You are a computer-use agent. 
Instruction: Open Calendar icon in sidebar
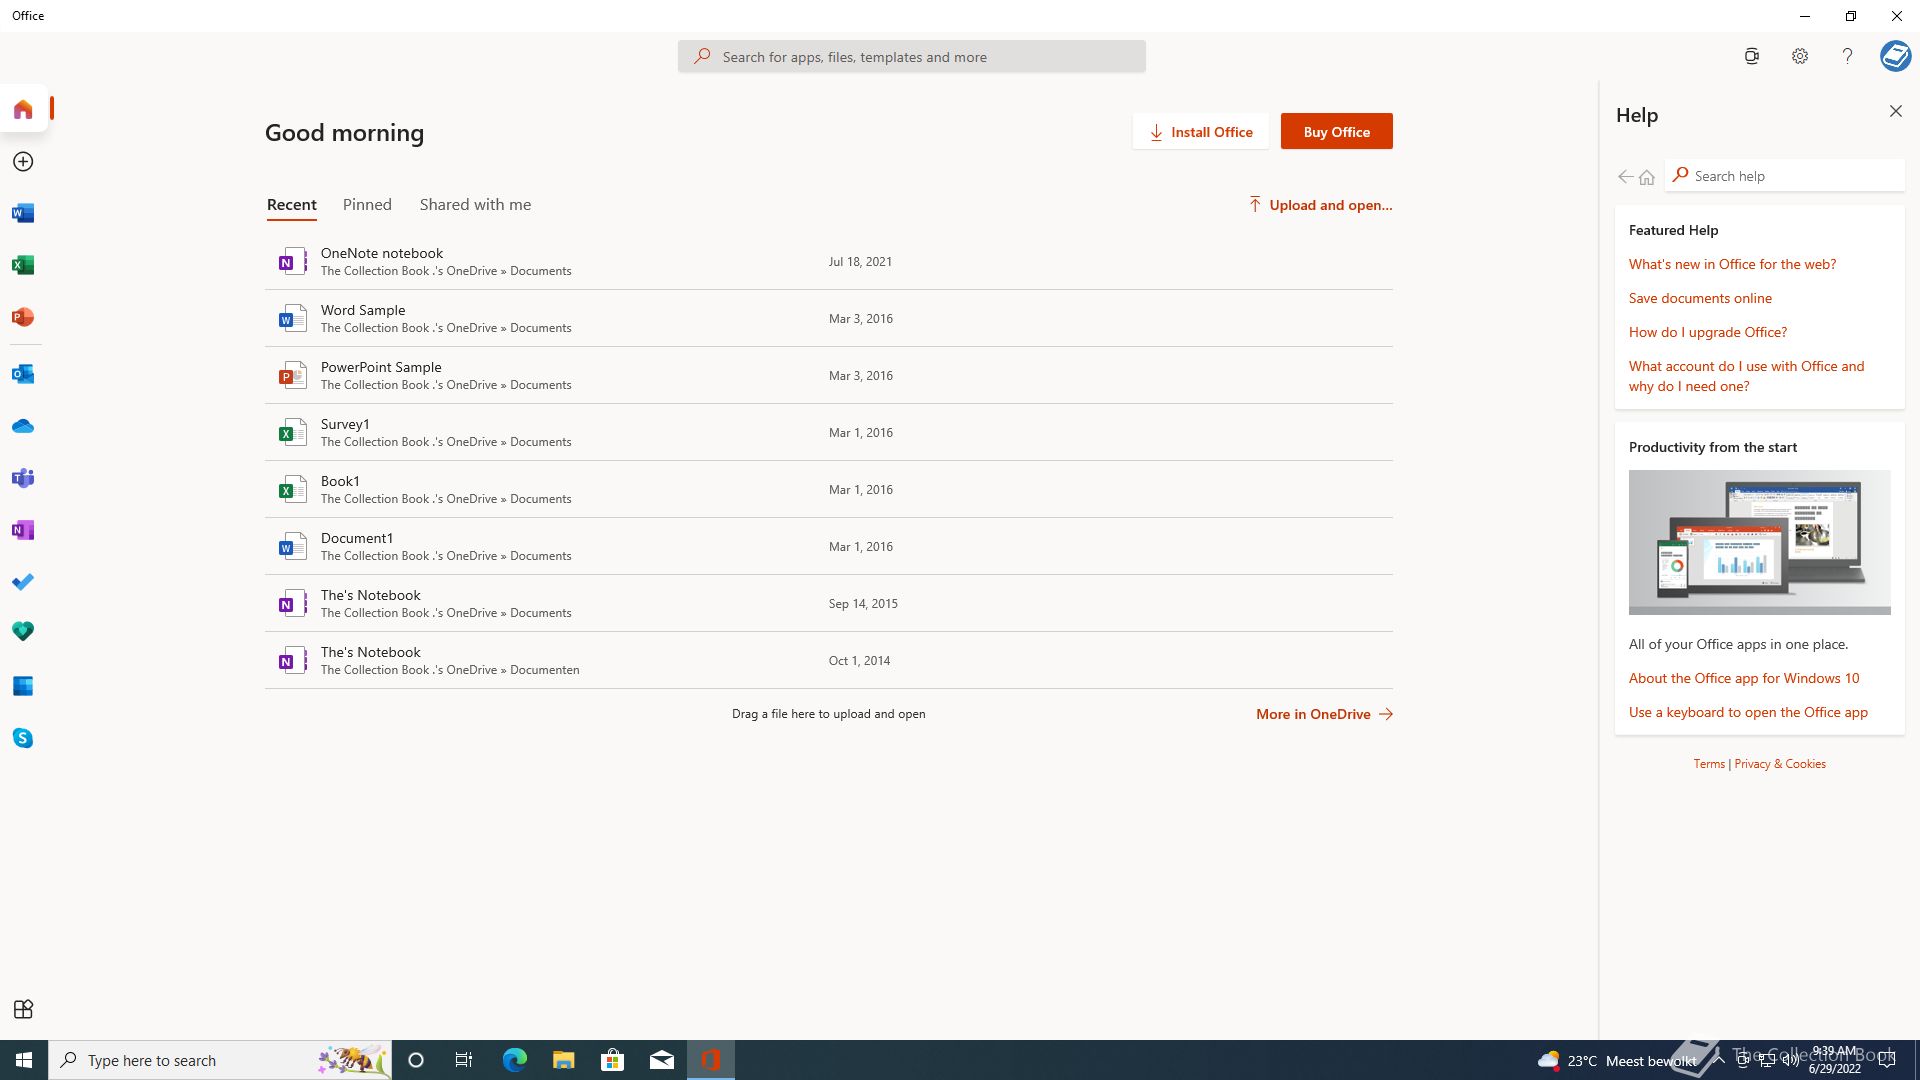(x=23, y=686)
